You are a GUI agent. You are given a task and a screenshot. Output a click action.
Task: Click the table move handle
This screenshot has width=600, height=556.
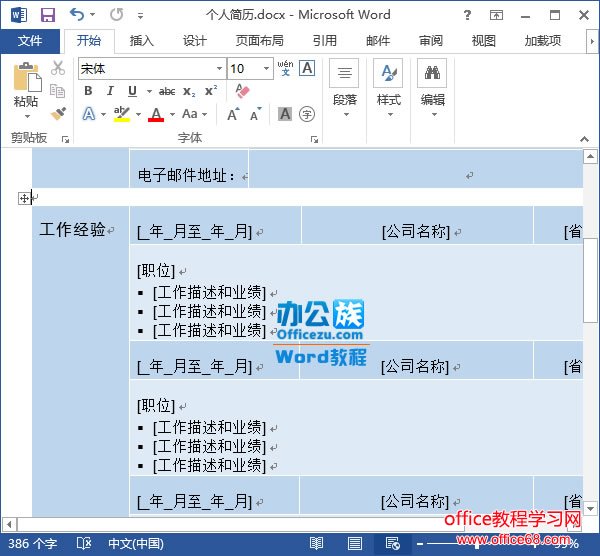click(x=24, y=198)
